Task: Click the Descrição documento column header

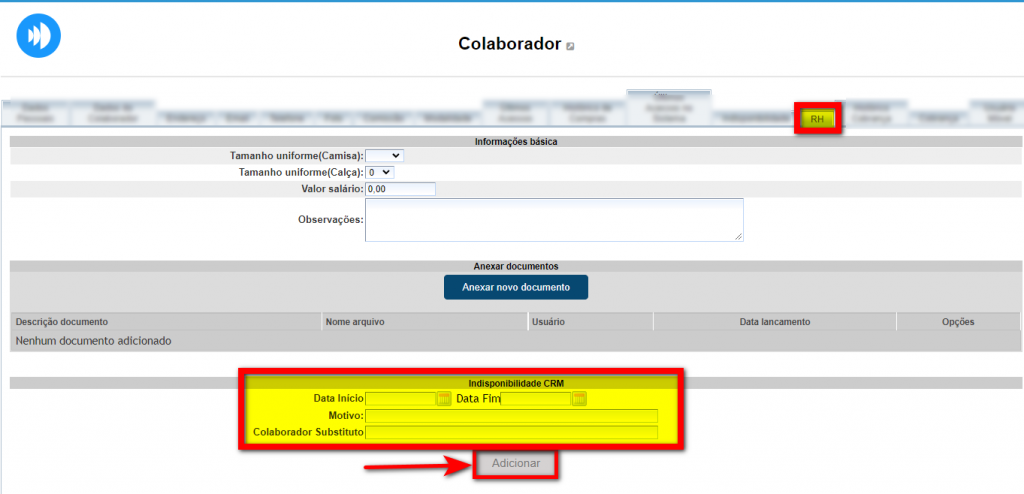Action: [62, 322]
